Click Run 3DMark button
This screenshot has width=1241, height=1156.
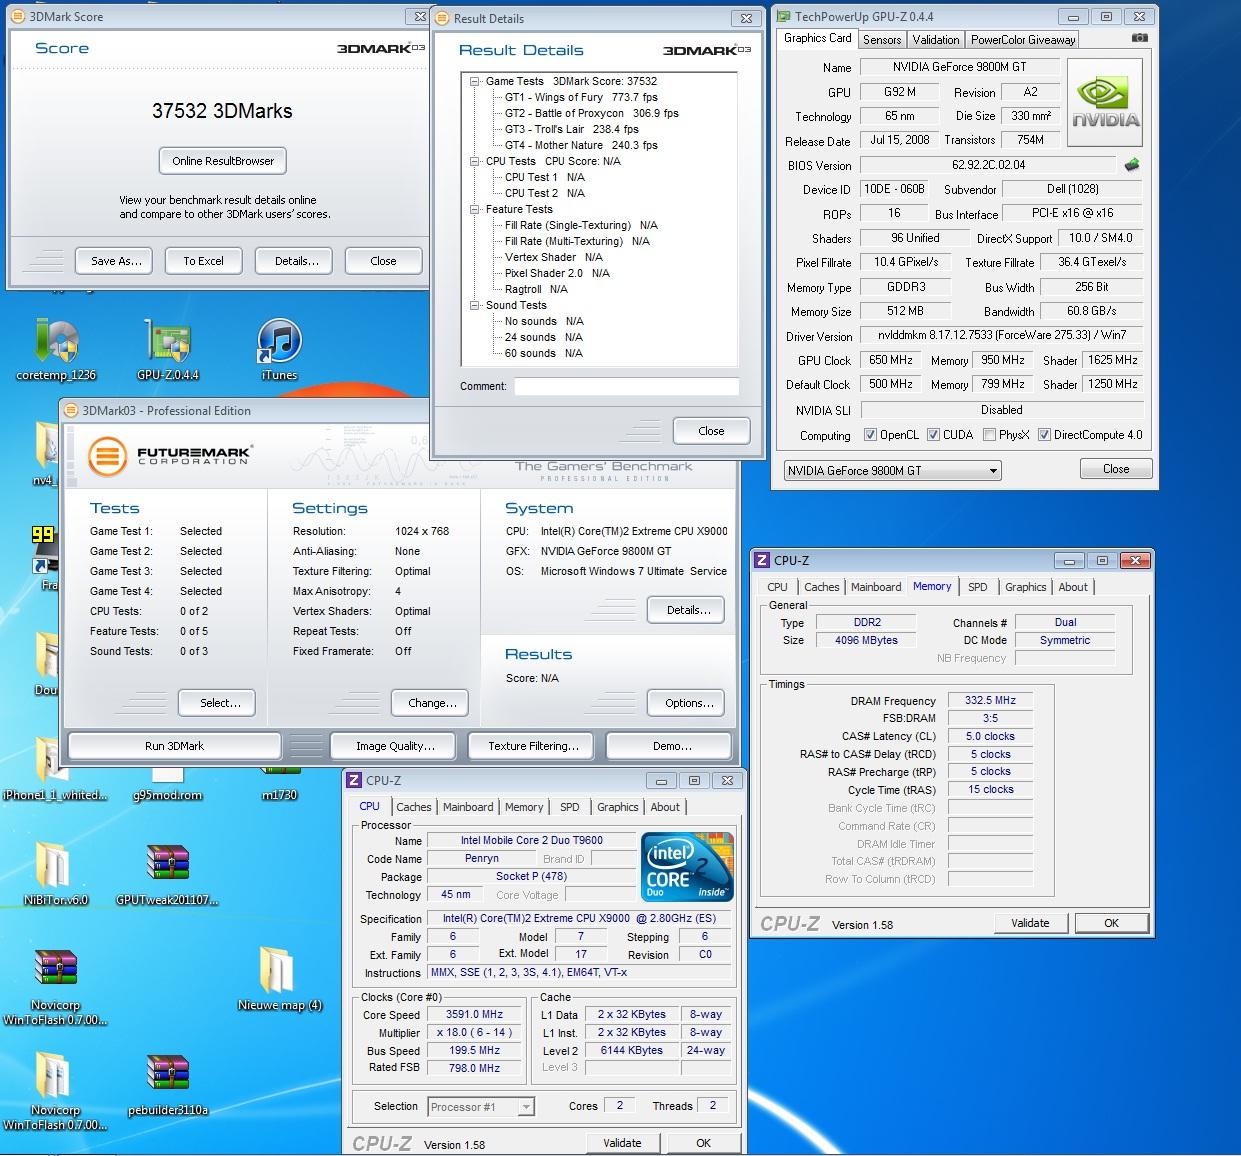pos(174,746)
